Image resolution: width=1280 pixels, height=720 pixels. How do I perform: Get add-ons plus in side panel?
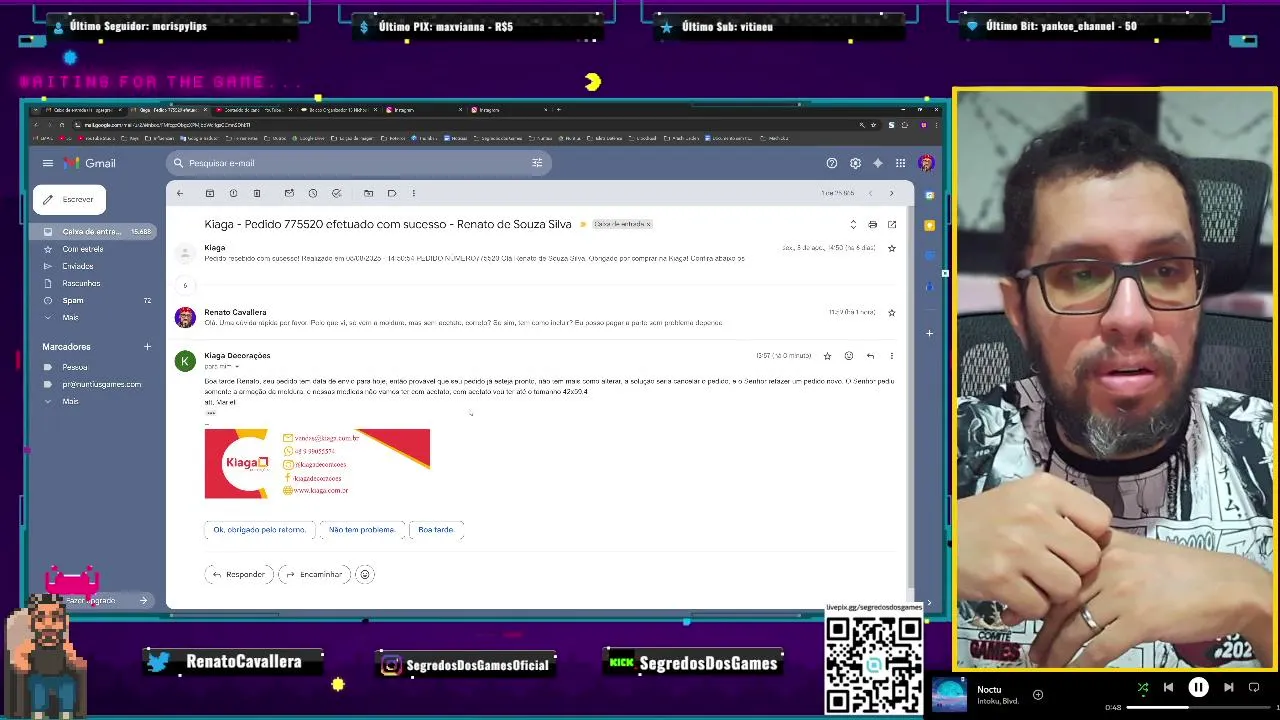point(929,333)
